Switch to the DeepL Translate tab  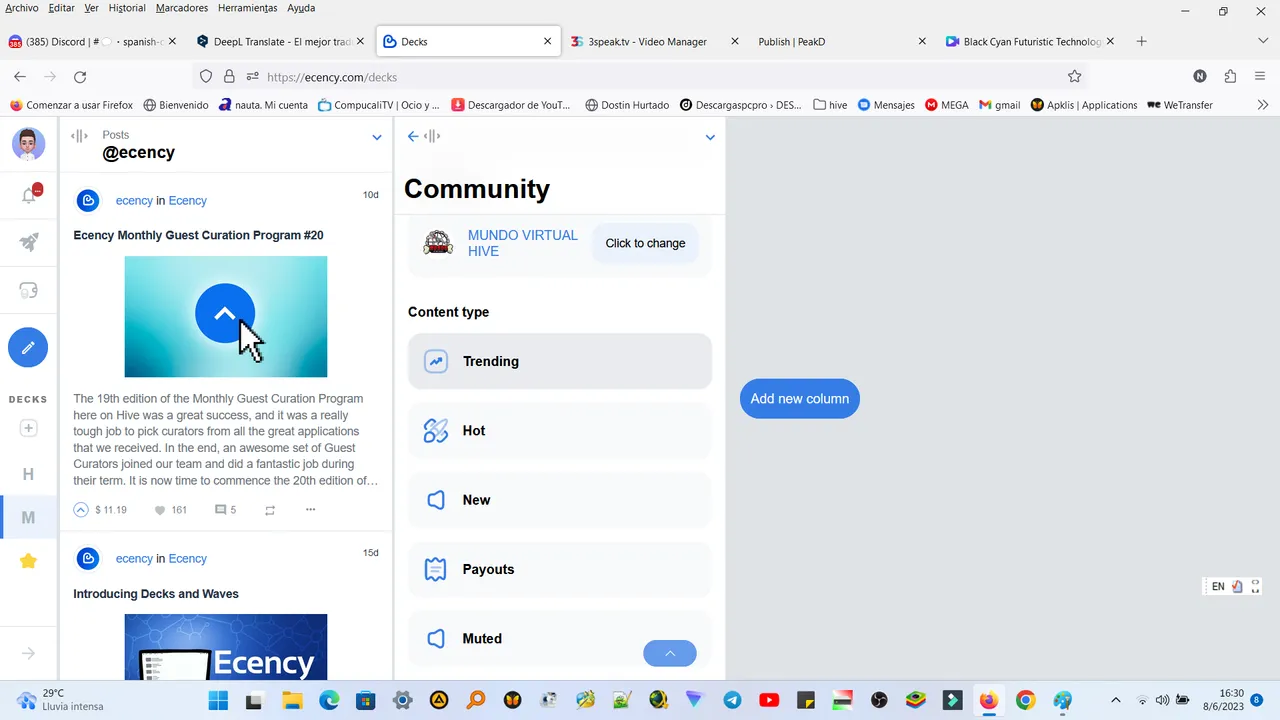281,42
